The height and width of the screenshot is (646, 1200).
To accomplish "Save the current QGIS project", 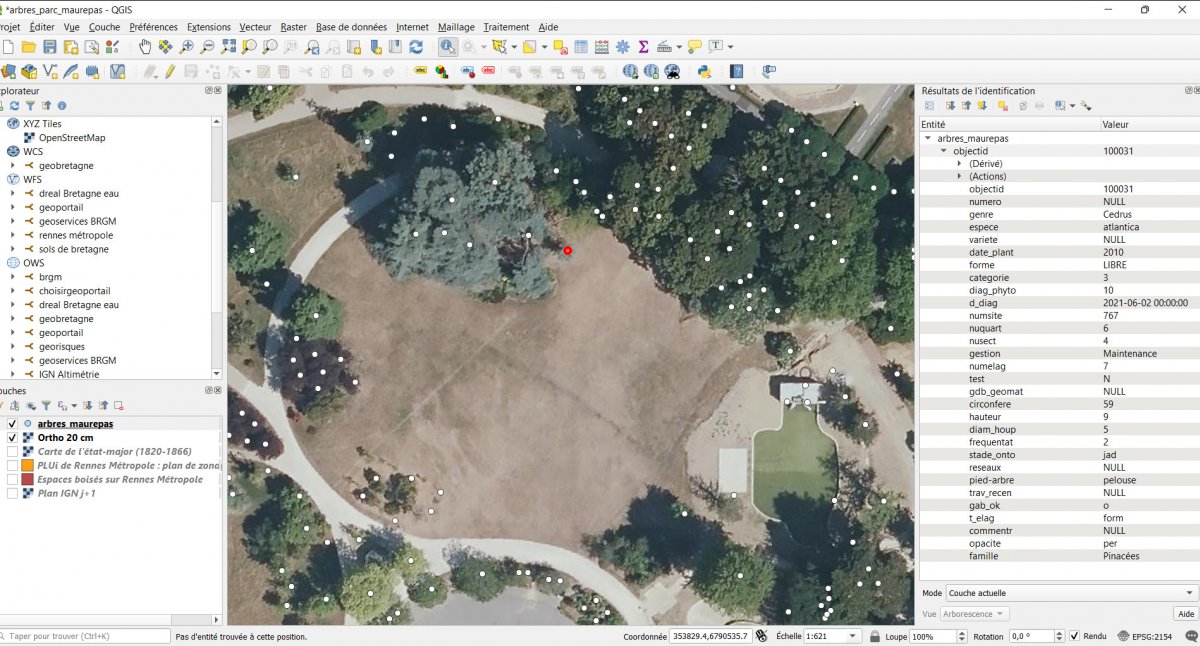I will [50, 46].
